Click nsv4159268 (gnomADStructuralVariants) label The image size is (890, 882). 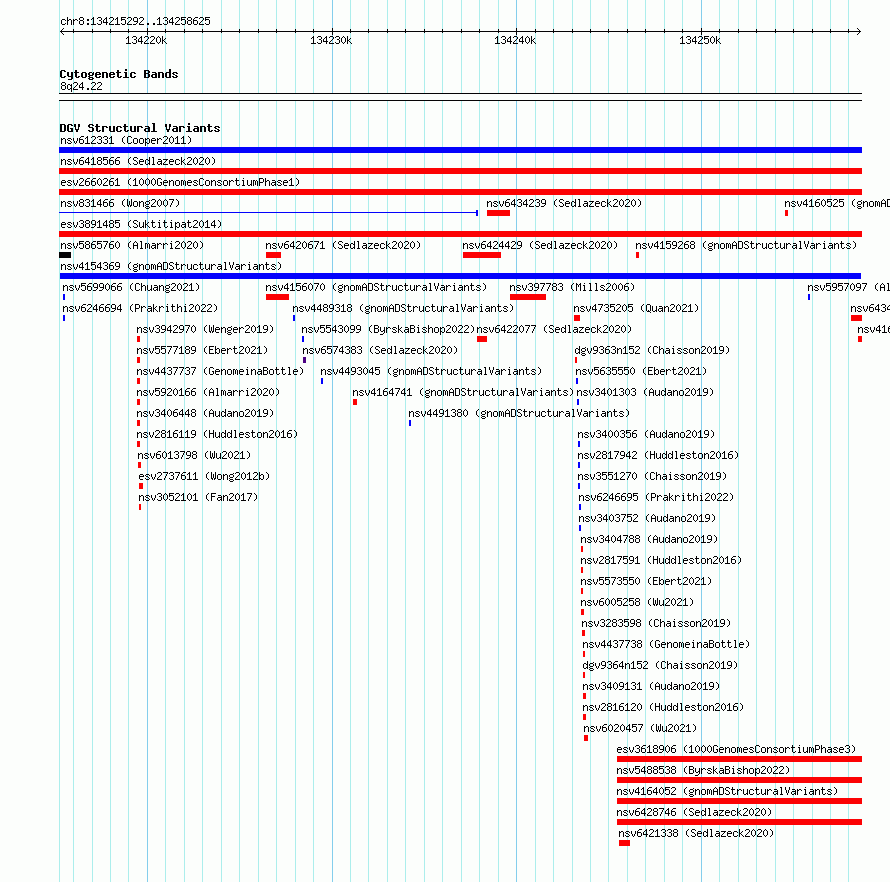[x=746, y=245]
